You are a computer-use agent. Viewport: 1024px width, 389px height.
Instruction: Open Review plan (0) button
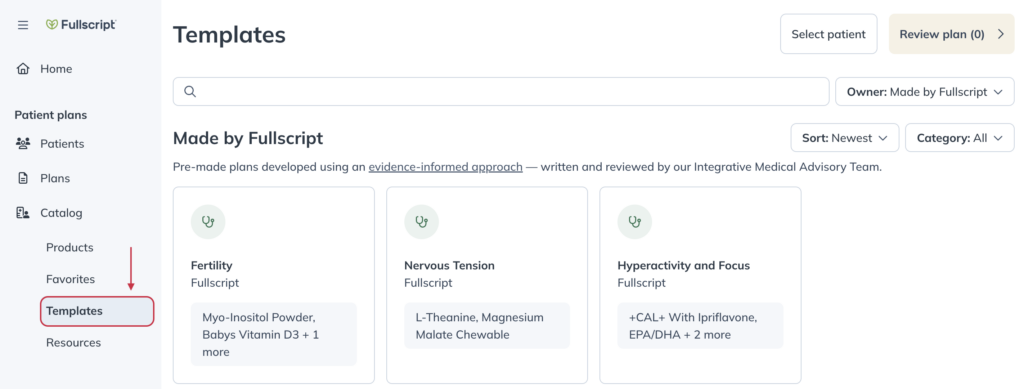tap(952, 34)
